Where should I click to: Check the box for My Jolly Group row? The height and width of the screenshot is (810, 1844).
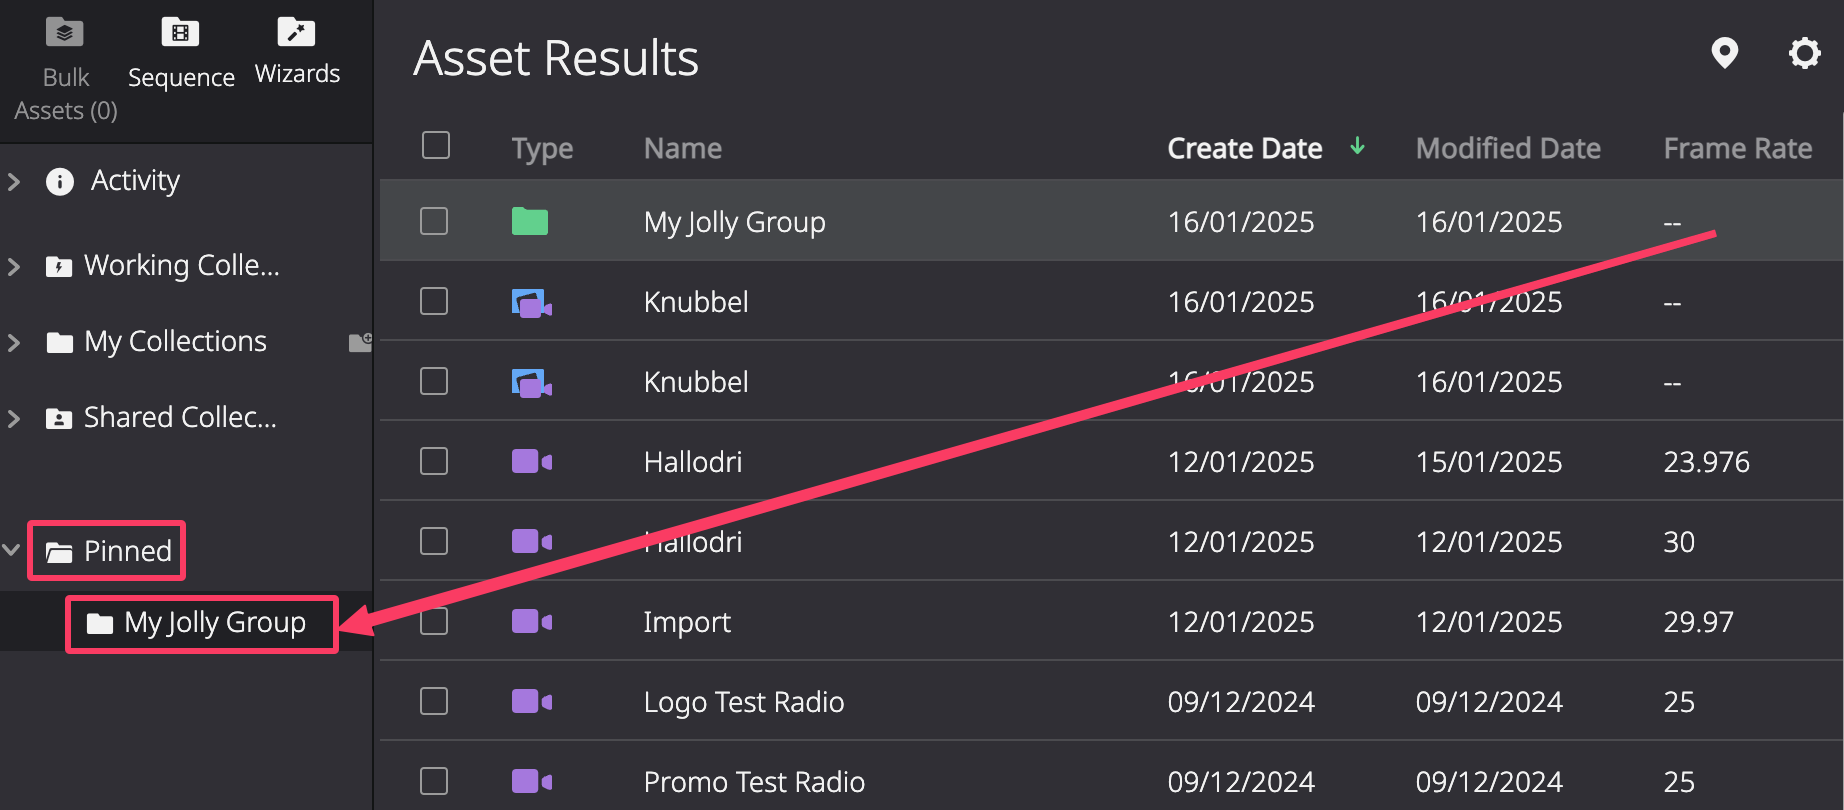coord(434,221)
